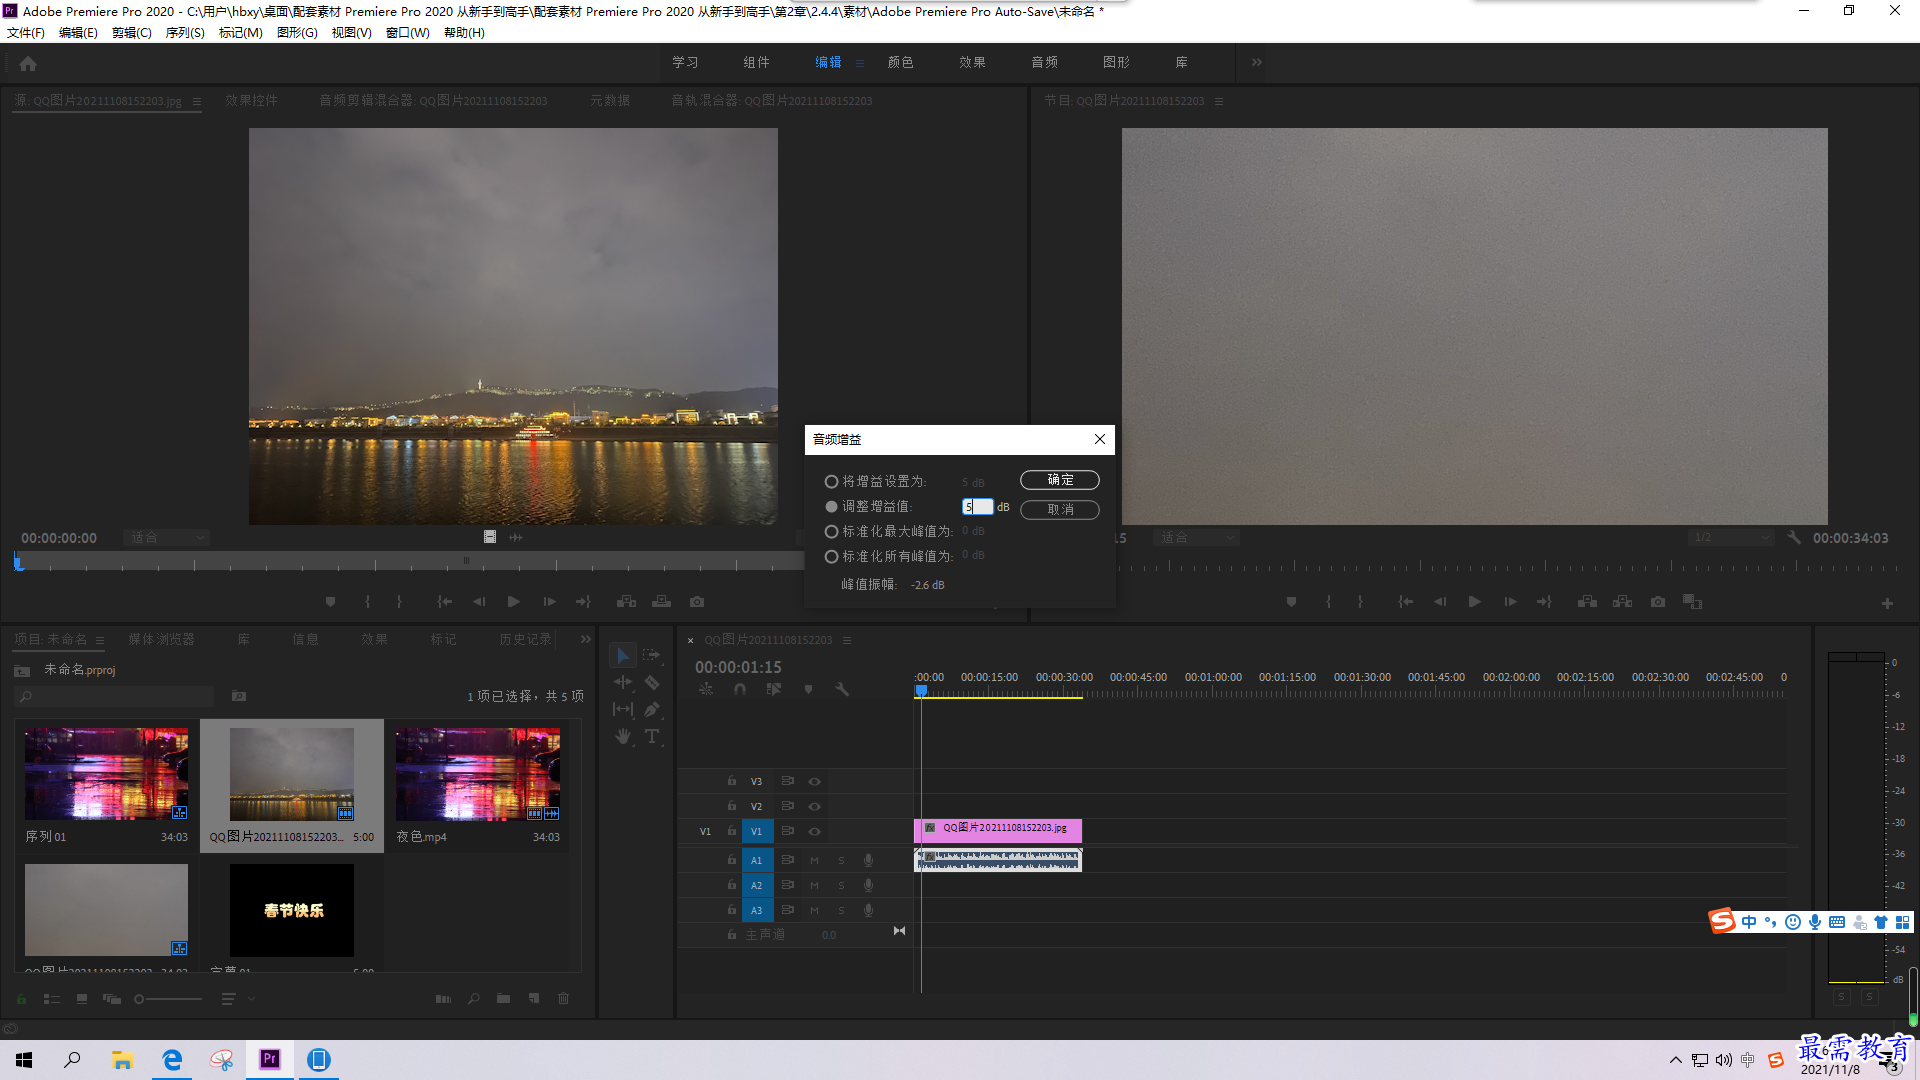1920x1080 pixels.
Task: Confirm audio gain with 确定
Action: (x=1060, y=480)
